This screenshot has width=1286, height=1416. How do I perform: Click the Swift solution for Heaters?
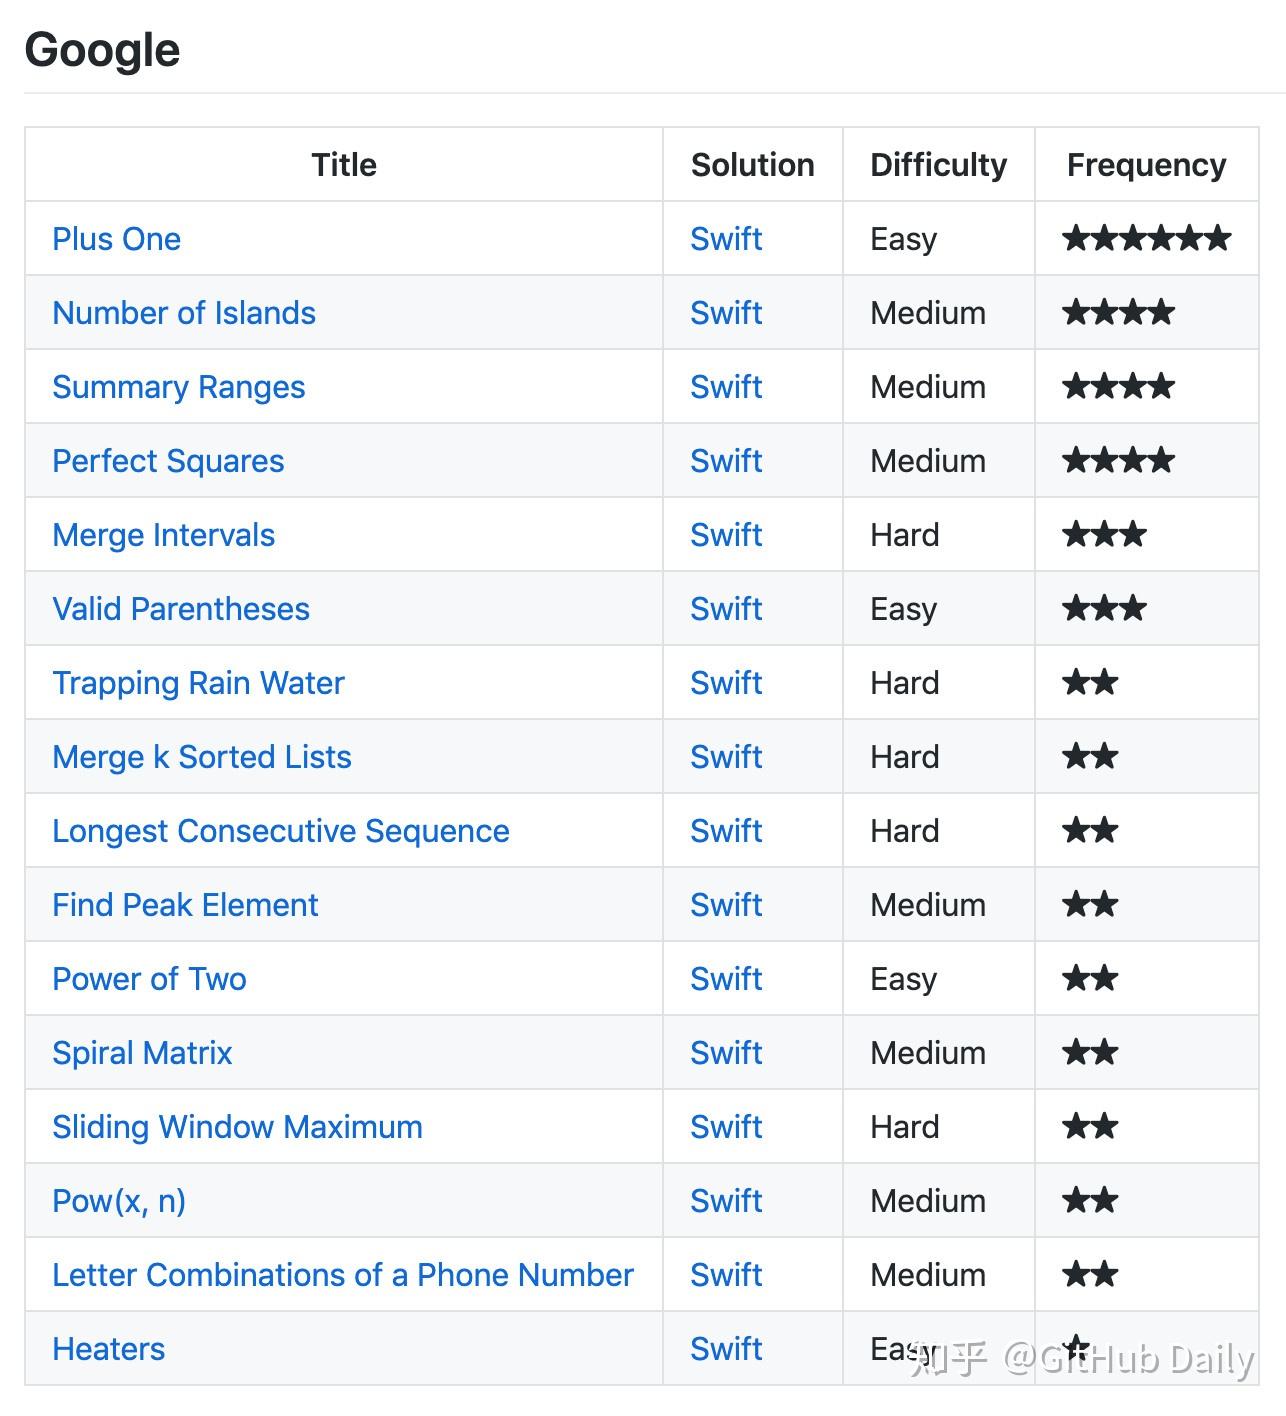coord(726,1349)
